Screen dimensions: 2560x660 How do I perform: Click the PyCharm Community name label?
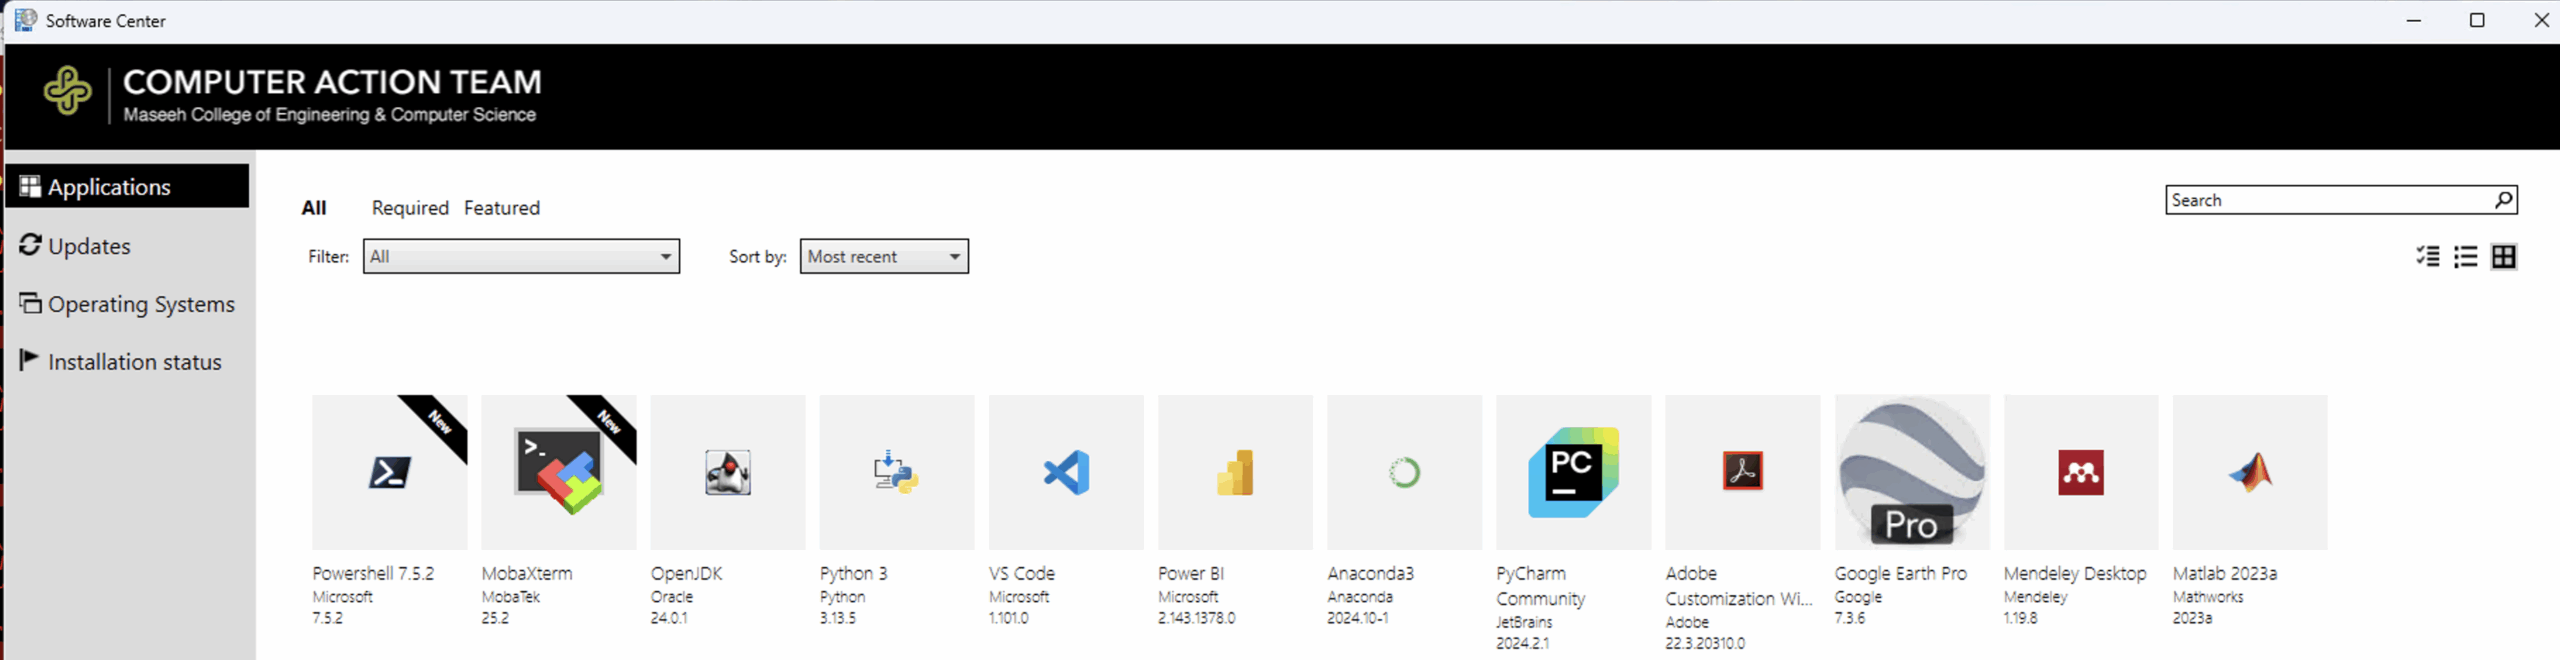click(x=1540, y=586)
